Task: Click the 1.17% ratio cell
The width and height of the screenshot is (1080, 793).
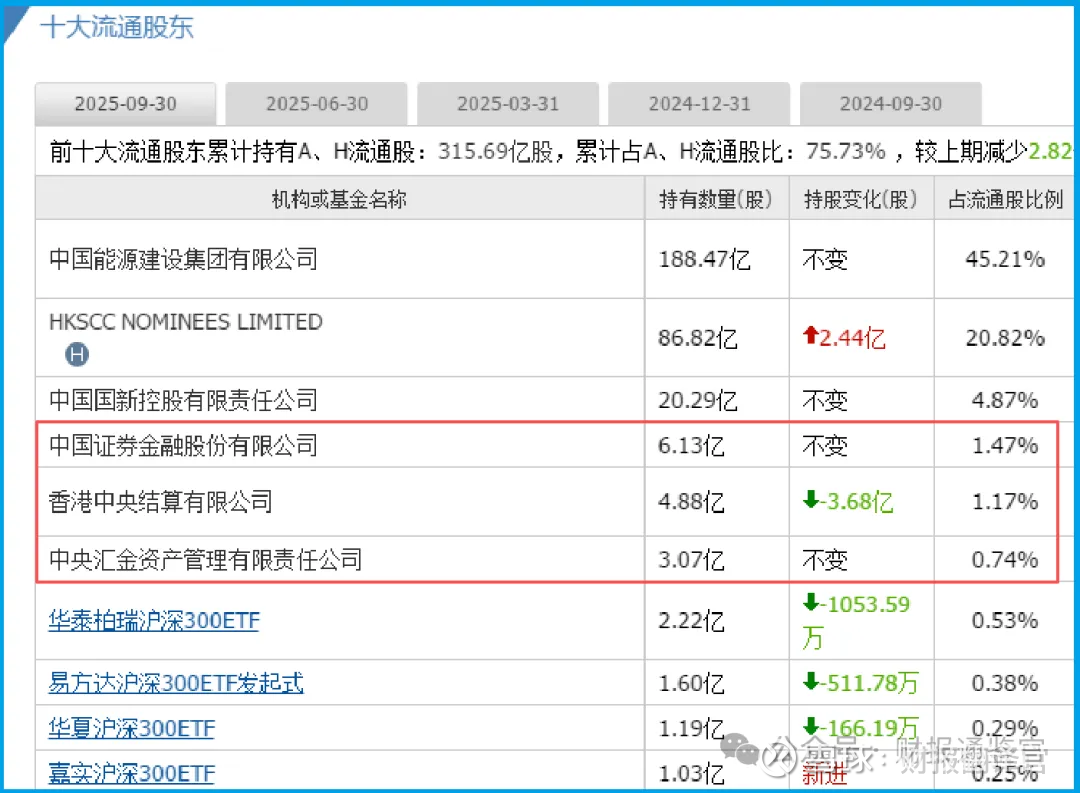Action: pos(1005,502)
